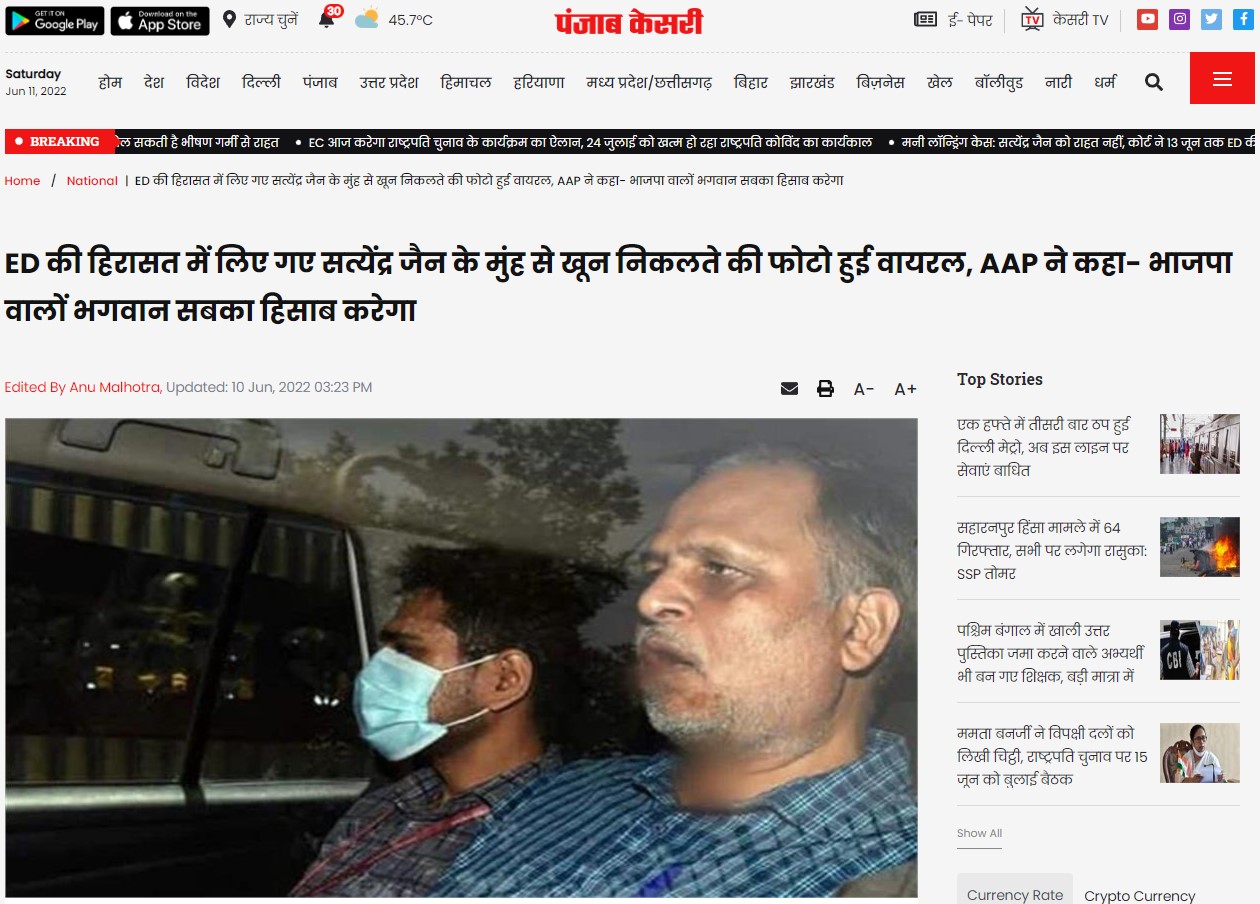Open the red hamburger menu

click(x=1222, y=78)
